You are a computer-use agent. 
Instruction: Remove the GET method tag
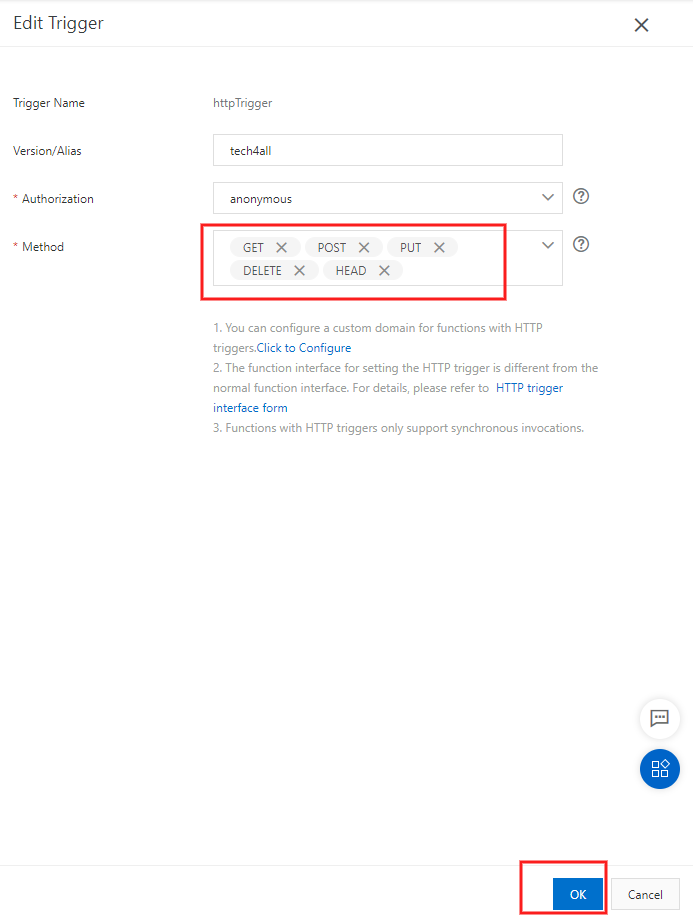[x=281, y=247]
